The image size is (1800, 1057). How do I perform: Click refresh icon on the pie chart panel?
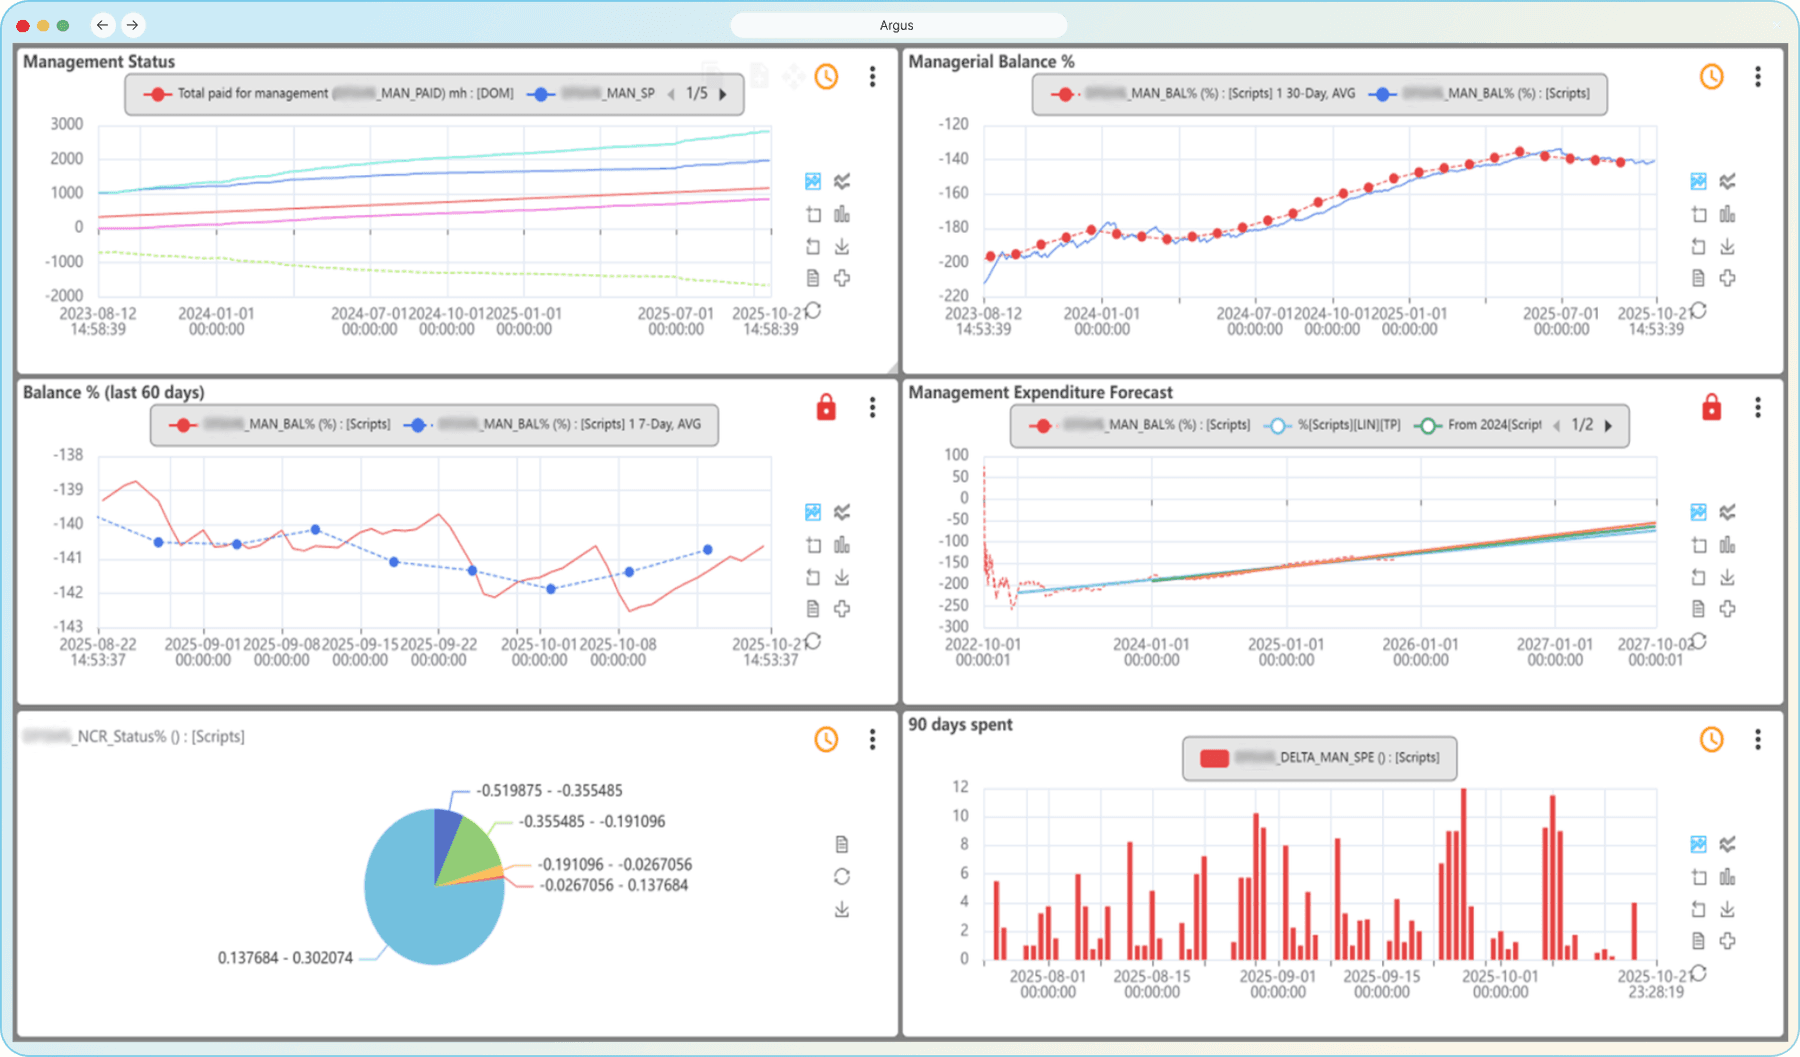pyautogui.click(x=842, y=877)
